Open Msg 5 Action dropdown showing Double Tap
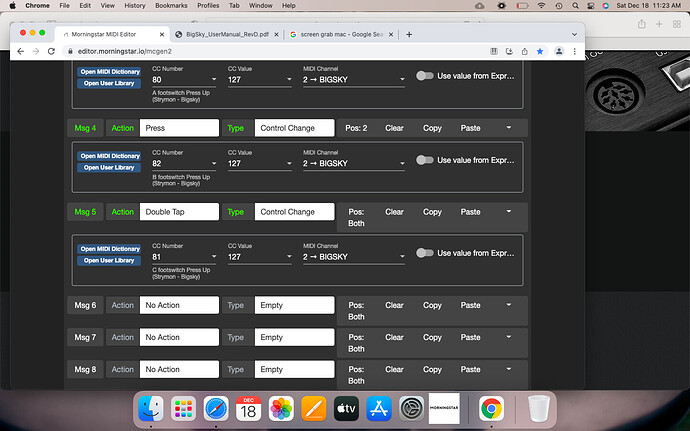This screenshot has width=690, height=431. (179, 212)
